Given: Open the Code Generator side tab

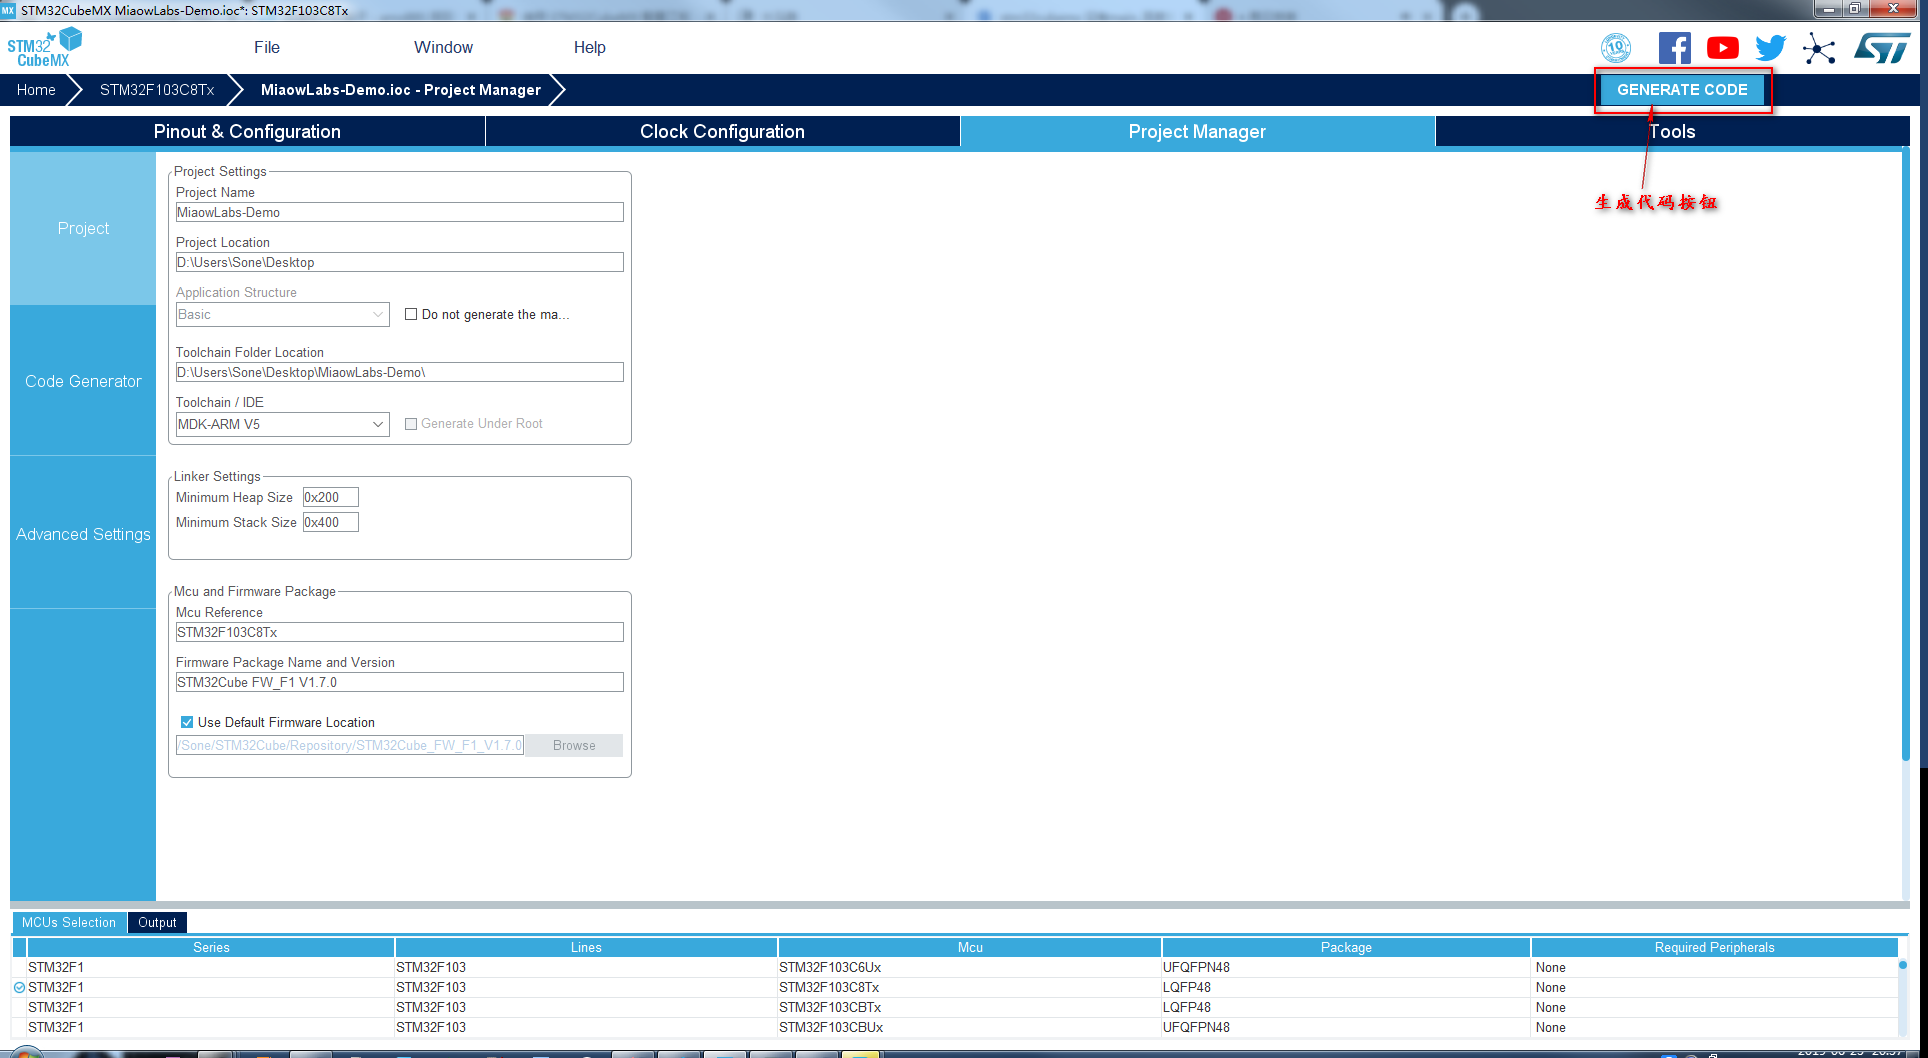Looking at the screenshot, I should point(83,381).
